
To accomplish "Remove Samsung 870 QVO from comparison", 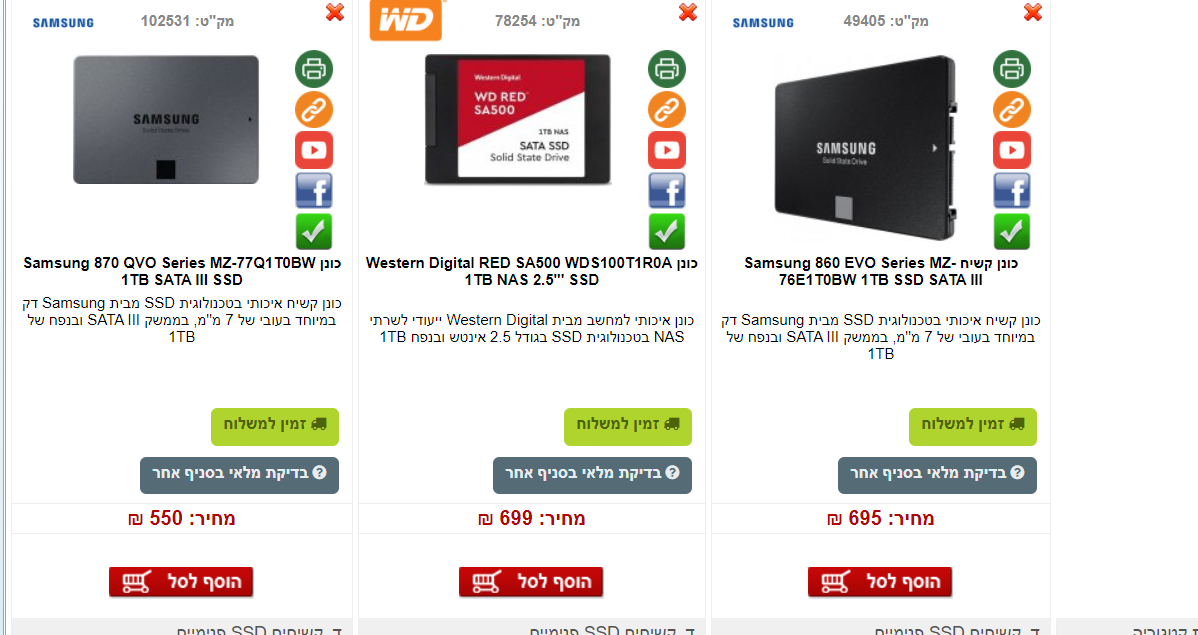I will [335, 12].
